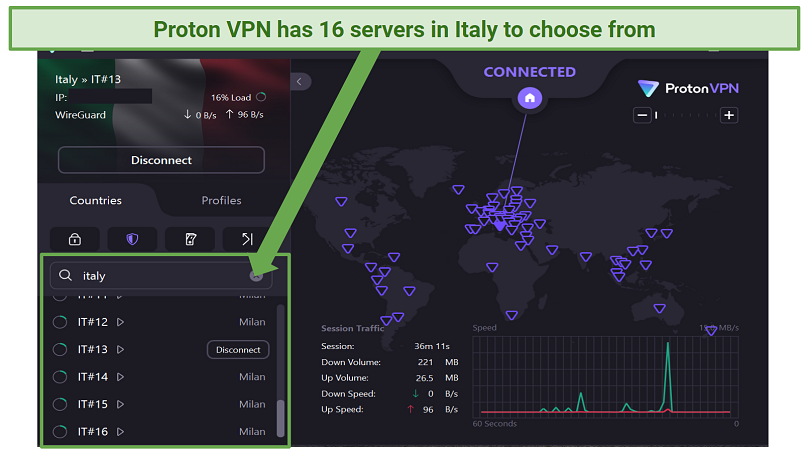
Task: Zoom in the map with plus button
Action: [729, 115]
